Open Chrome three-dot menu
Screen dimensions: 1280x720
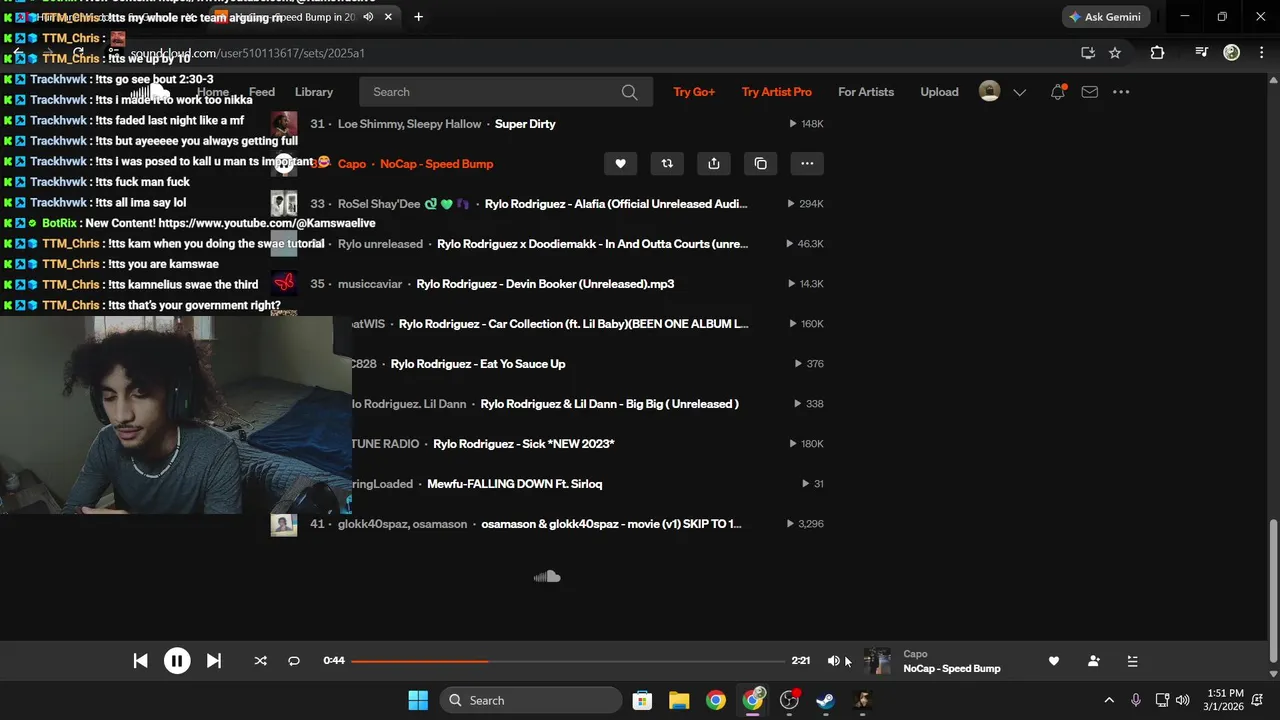[x=1261, y=53]
